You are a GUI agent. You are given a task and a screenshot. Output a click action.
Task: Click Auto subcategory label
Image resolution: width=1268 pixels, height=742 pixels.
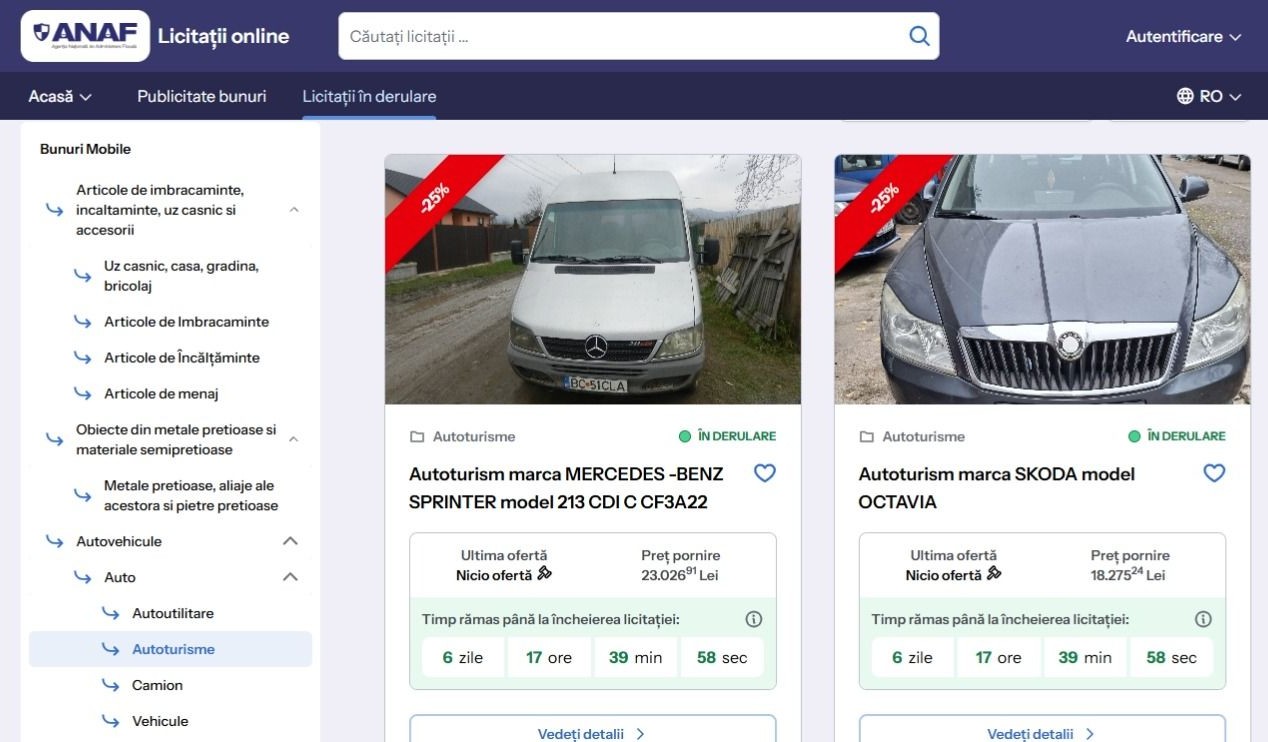(120, 577)
